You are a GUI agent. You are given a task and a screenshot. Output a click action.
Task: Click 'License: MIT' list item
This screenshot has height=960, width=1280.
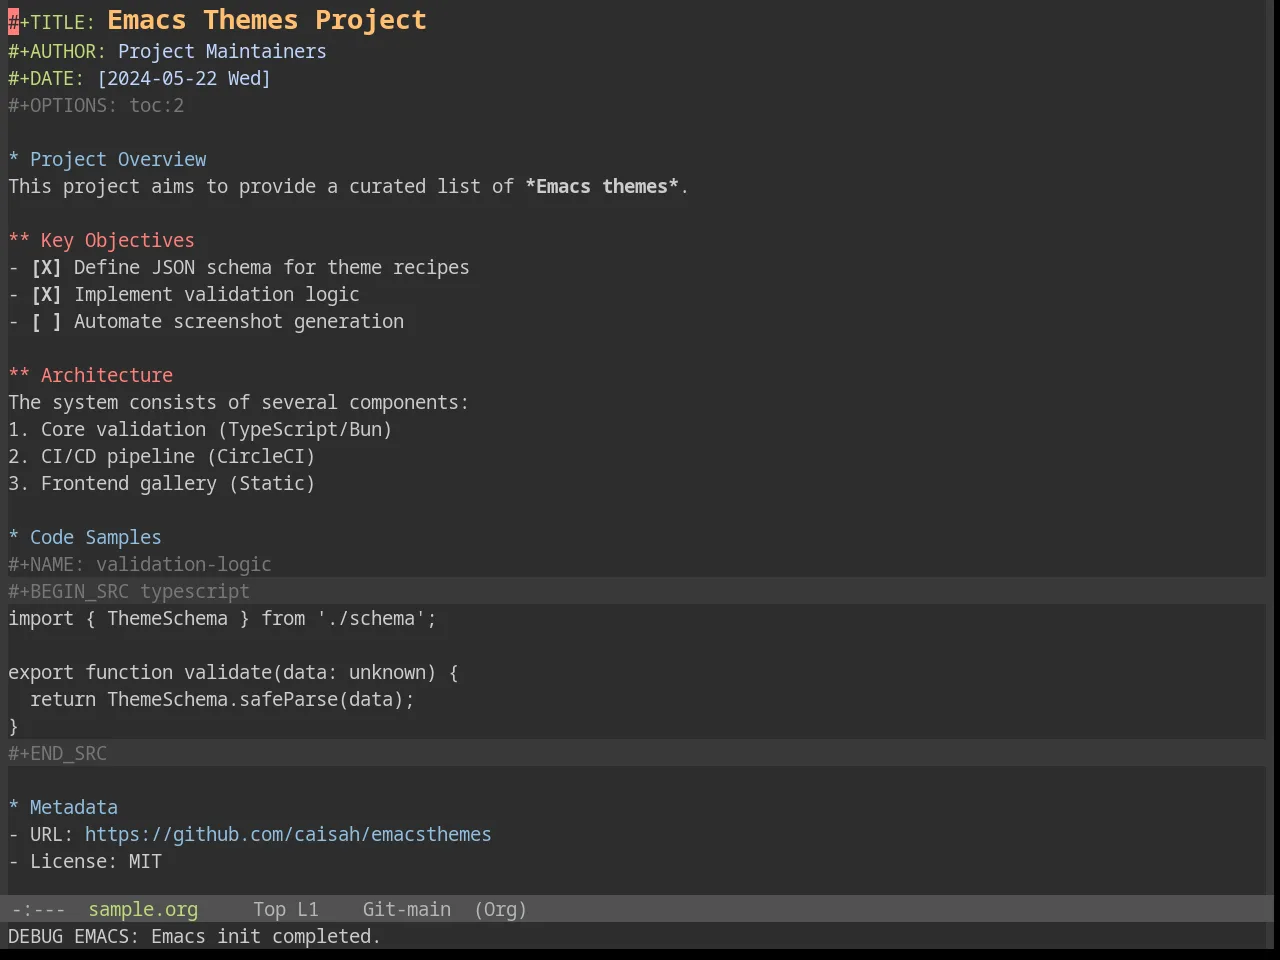85,861
